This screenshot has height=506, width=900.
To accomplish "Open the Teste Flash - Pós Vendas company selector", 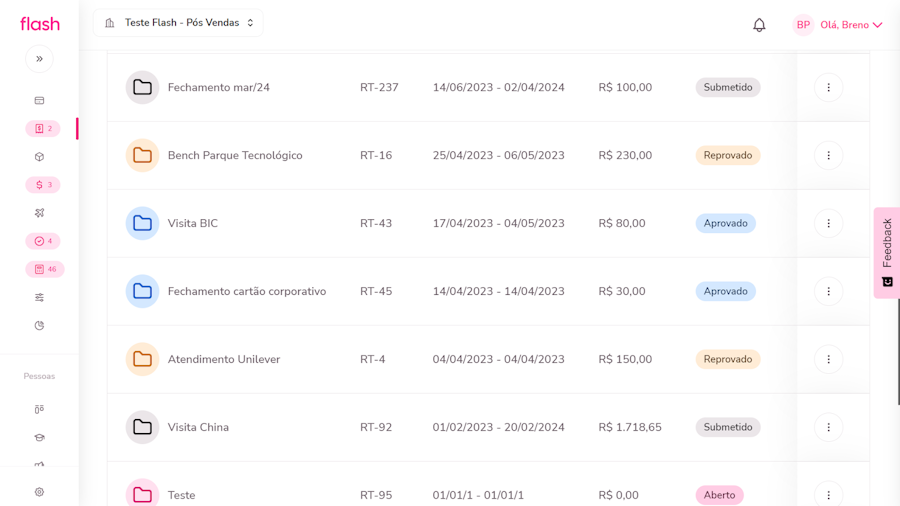I will coord(179,23).
